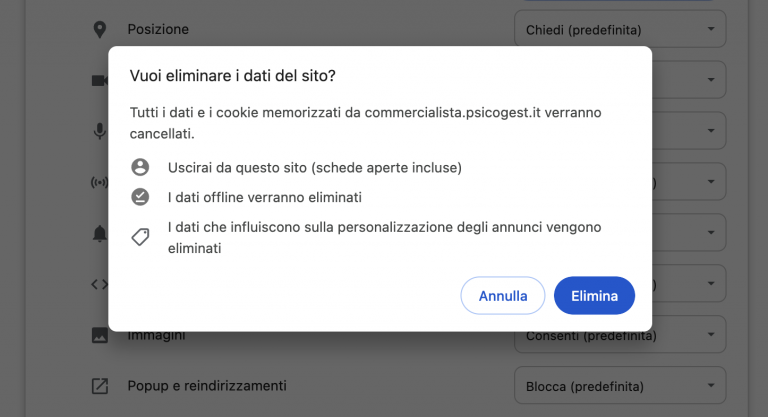Expand the Popup 'Blocca (predefinita)' dropdown
Image resolution: width=768 pixels, height=417 pixels.
coord(619,386)
